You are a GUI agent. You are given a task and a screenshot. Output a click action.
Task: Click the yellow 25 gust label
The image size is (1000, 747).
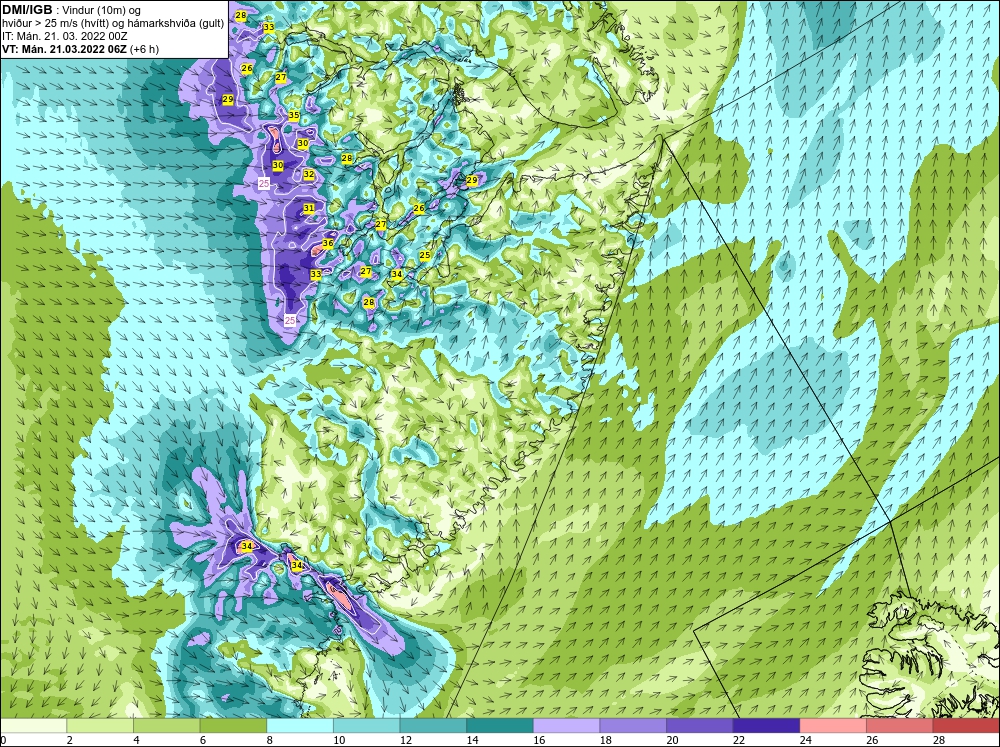coord(425,255)
